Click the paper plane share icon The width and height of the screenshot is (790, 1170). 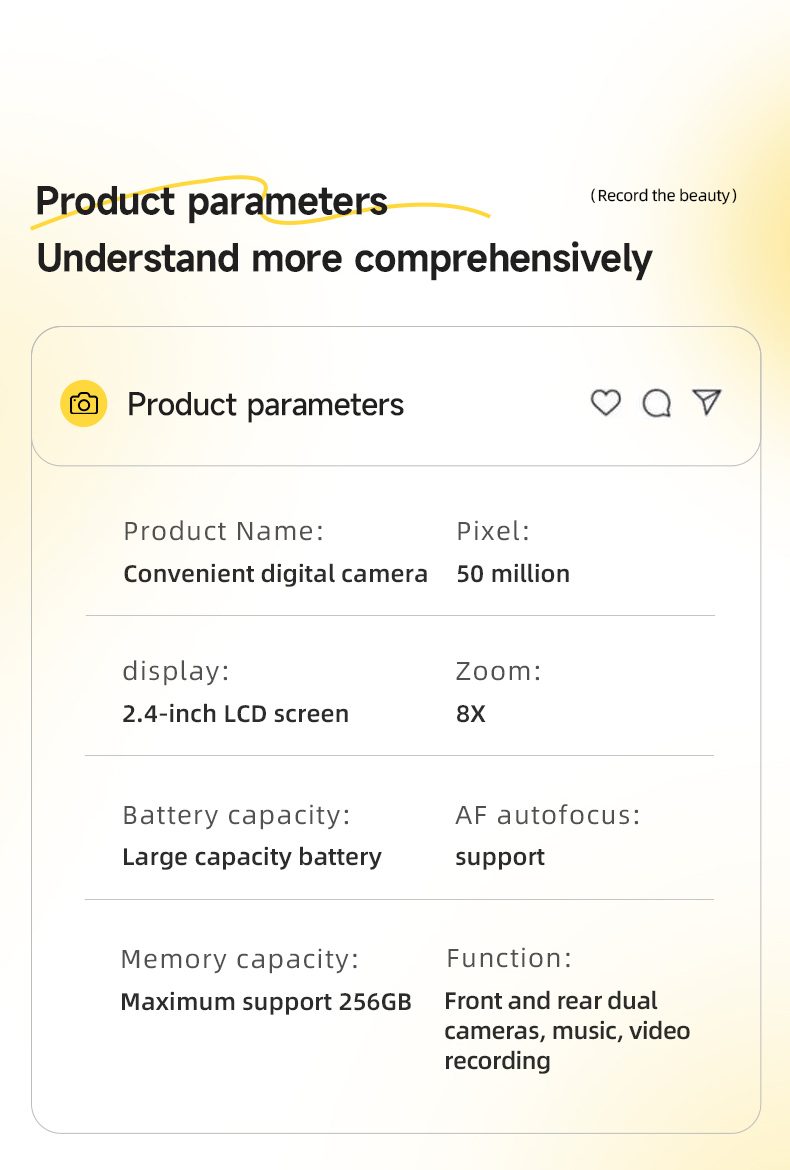pyautogui.click(x=707, y=402)
